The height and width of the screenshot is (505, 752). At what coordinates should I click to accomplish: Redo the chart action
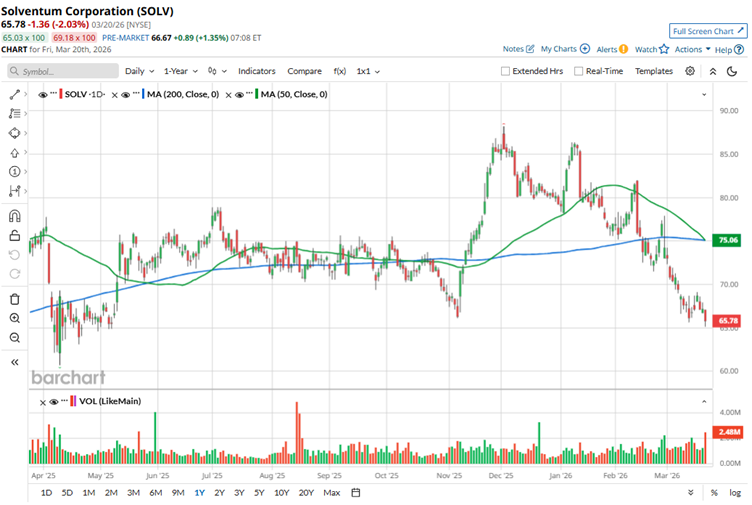(x=14, y=274)
